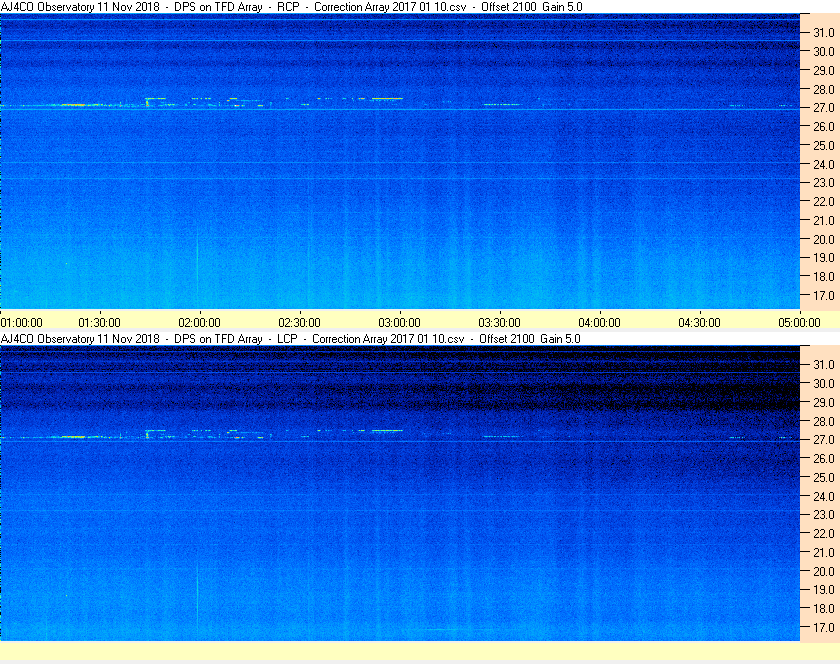This screenshot has width=840, height=664.
Task: Select the 05:00:00 time axis label
Action: [x=799, y=323]
